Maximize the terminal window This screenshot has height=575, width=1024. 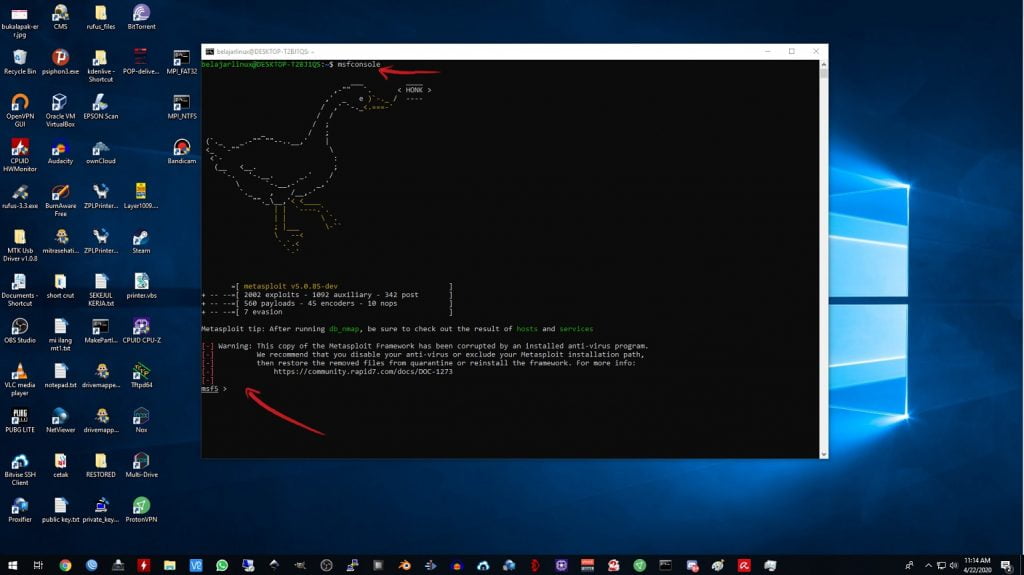(792, 52)
